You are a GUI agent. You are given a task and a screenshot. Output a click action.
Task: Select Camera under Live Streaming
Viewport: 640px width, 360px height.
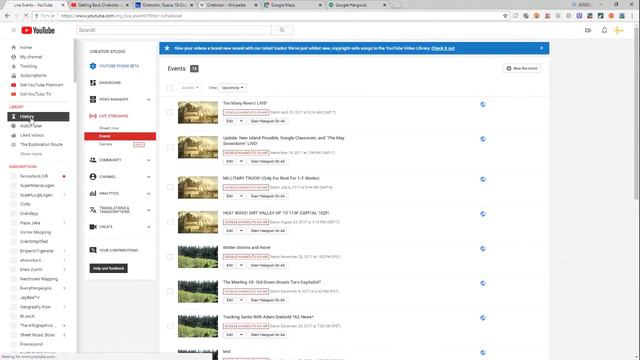106,144
